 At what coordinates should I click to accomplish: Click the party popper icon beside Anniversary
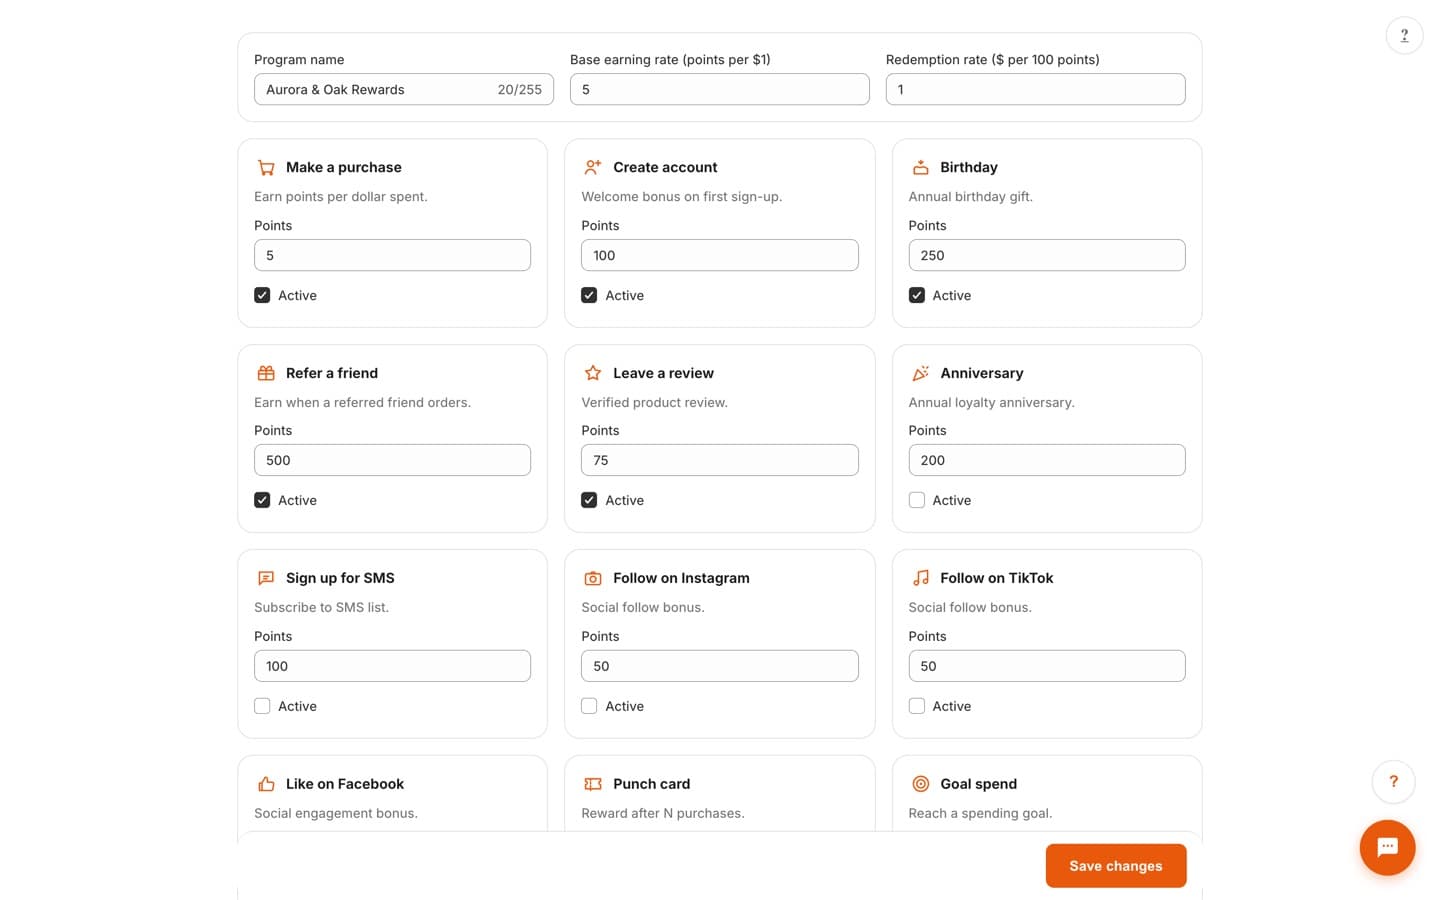(920, 373)
